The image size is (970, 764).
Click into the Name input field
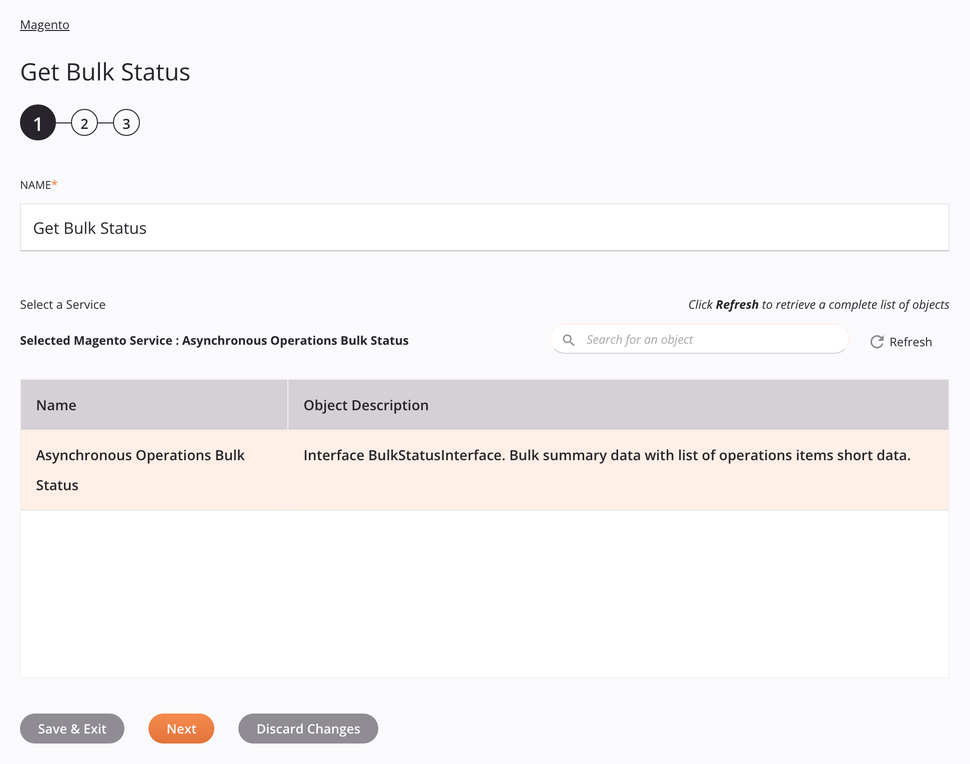(484, 228)
